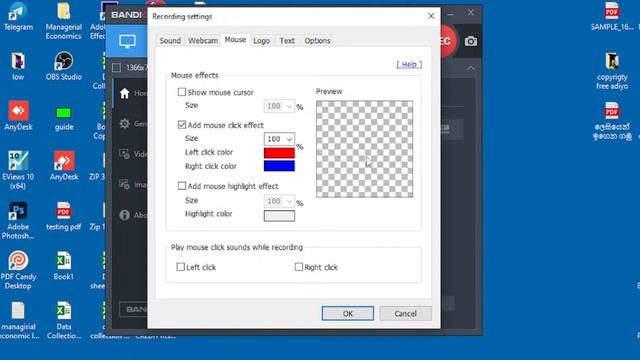The width and height of the screenshot is (640, 360).
Task: Click the Bandicam Video sidebar icon
Action: click(124, 154)
